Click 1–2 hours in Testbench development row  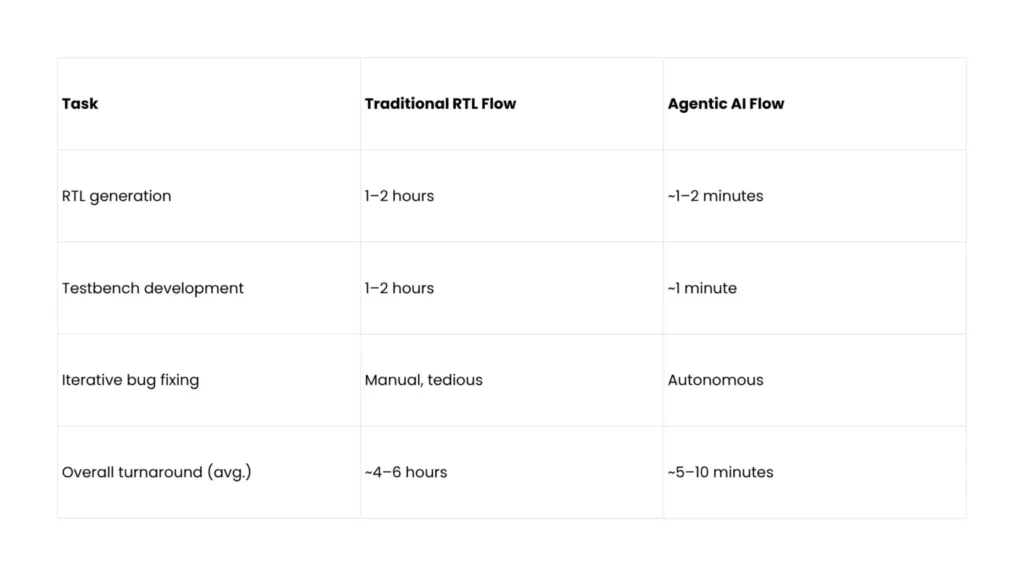pos(399,288)
